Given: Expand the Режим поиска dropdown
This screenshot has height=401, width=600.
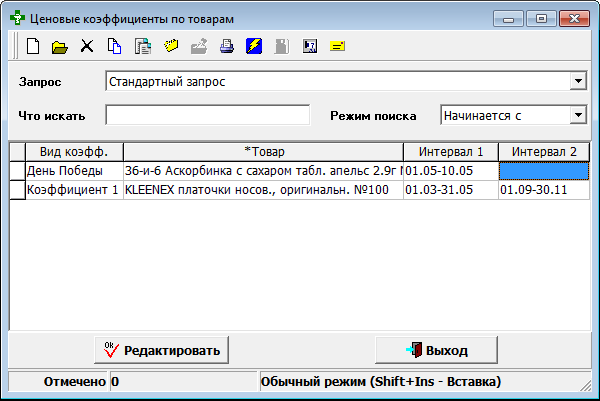Looking at the screenshot, I should click(578, 115).
